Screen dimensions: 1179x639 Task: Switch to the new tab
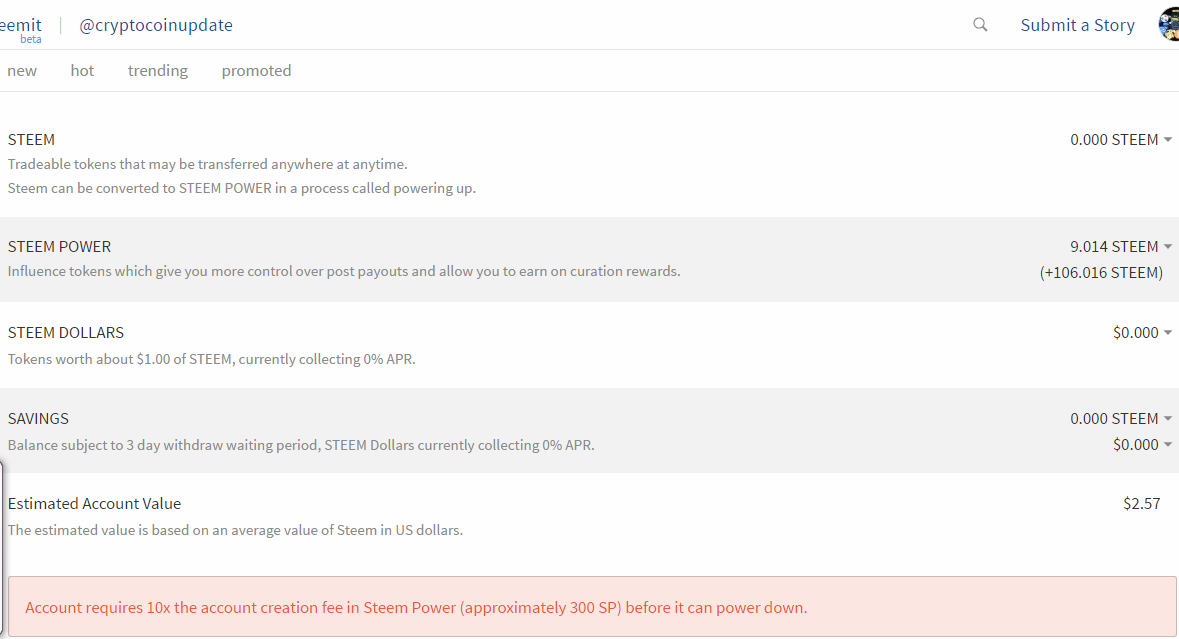(22, 71)
